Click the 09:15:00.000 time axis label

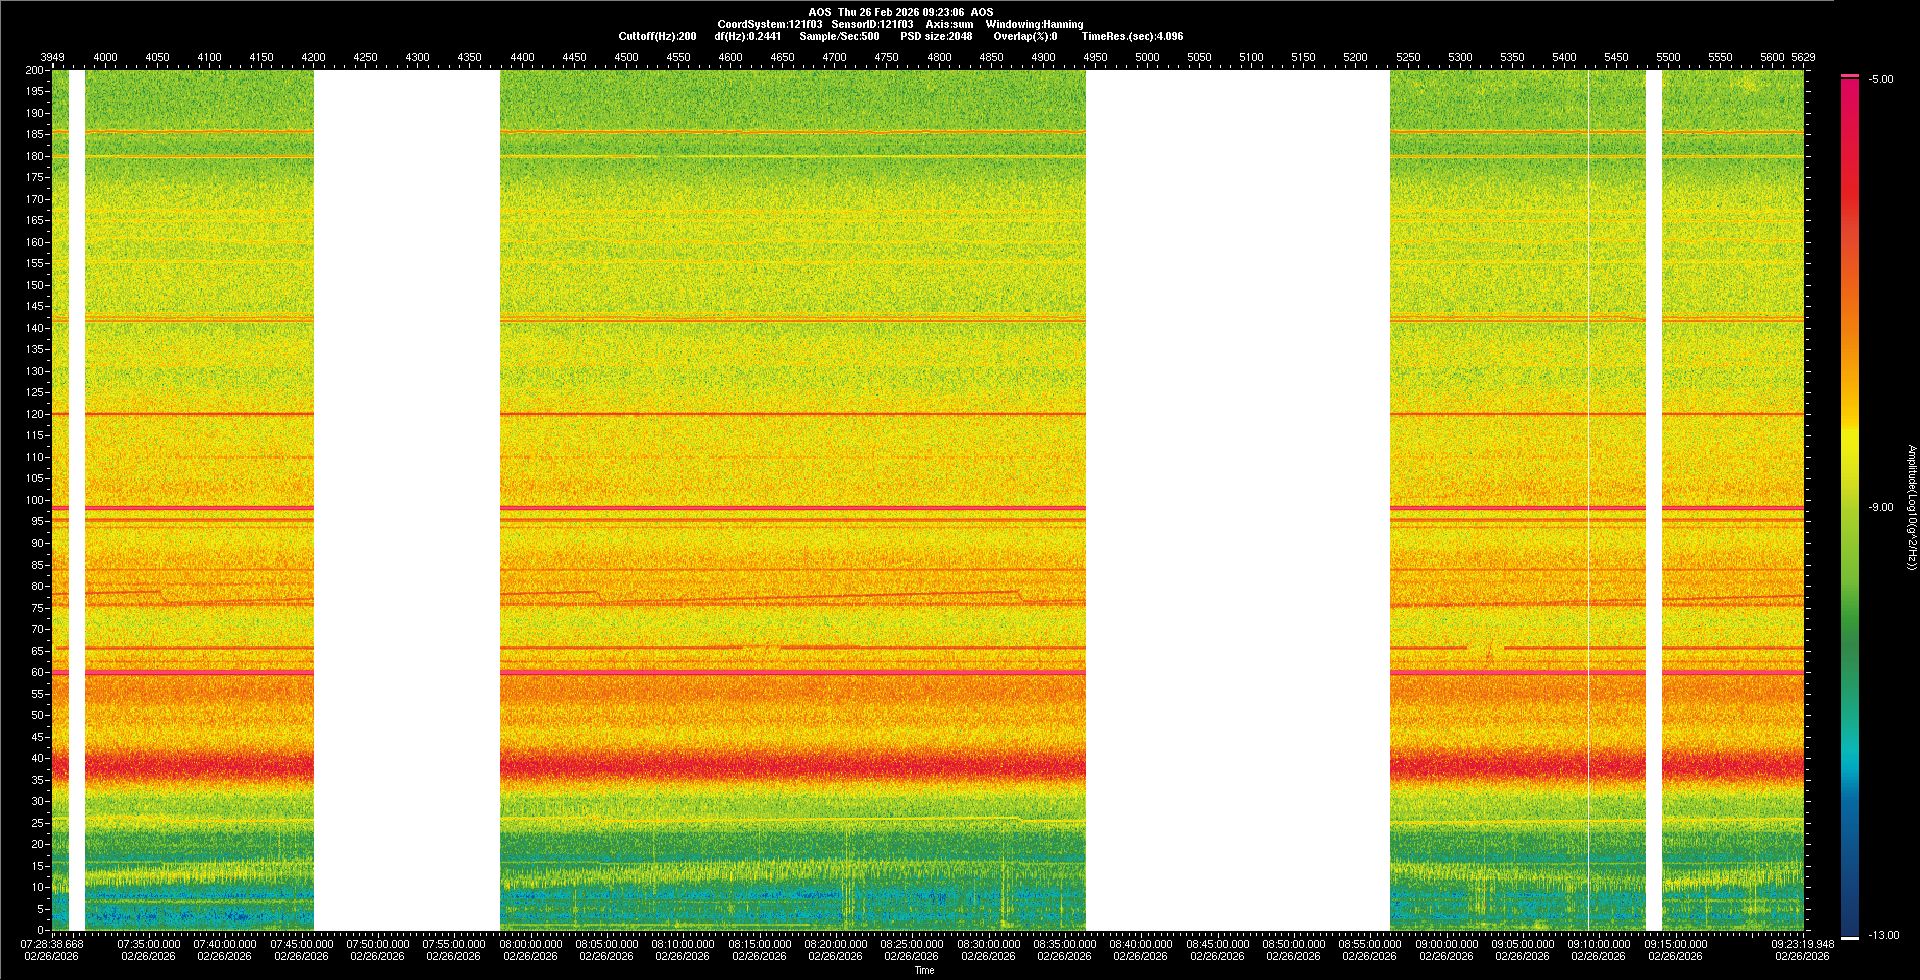[x=1675, y=944]
